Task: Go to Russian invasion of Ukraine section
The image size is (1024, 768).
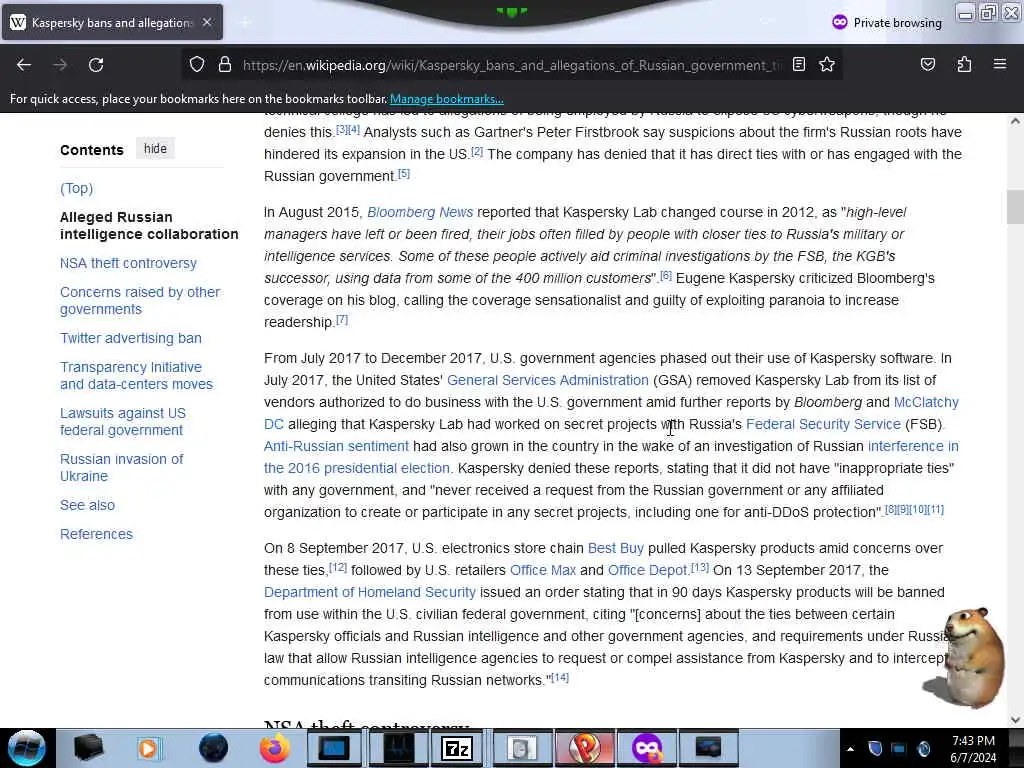Action: [121, 468]
